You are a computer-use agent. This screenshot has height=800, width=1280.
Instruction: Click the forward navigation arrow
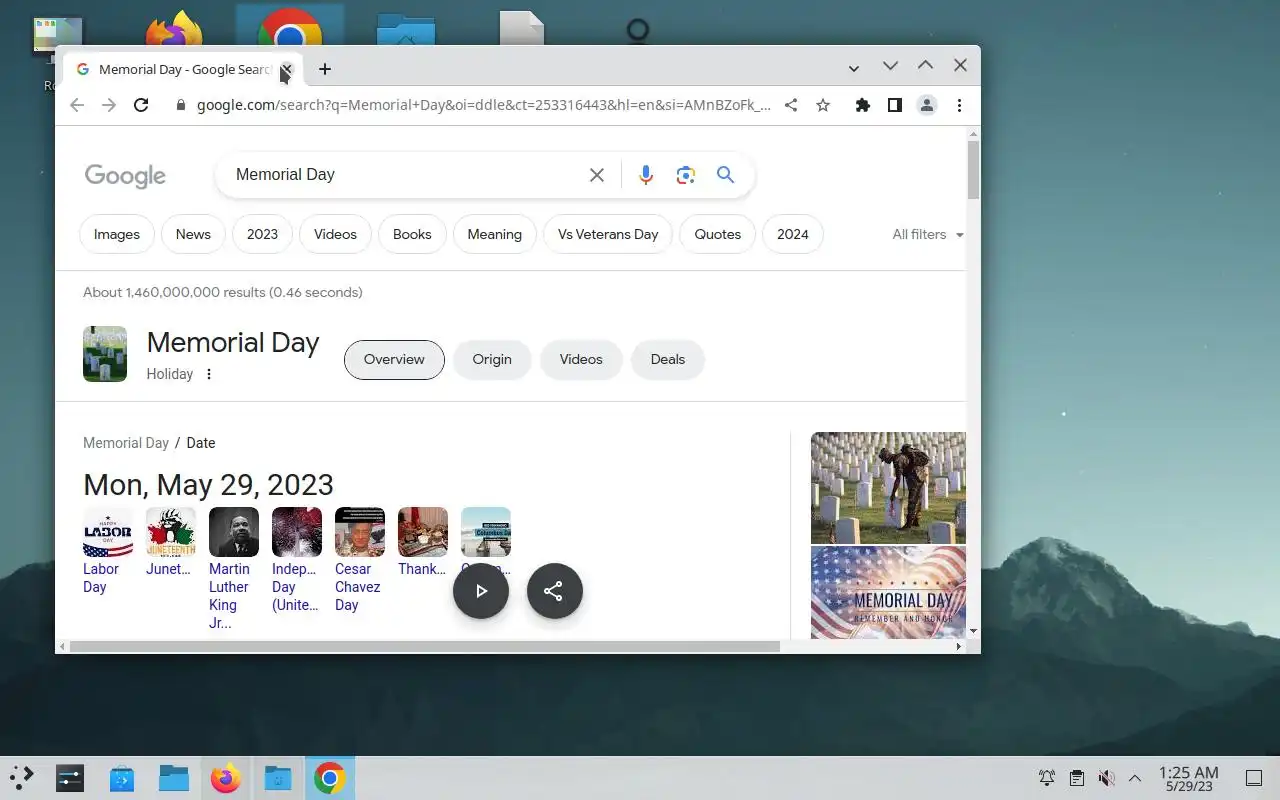[109, 105]
